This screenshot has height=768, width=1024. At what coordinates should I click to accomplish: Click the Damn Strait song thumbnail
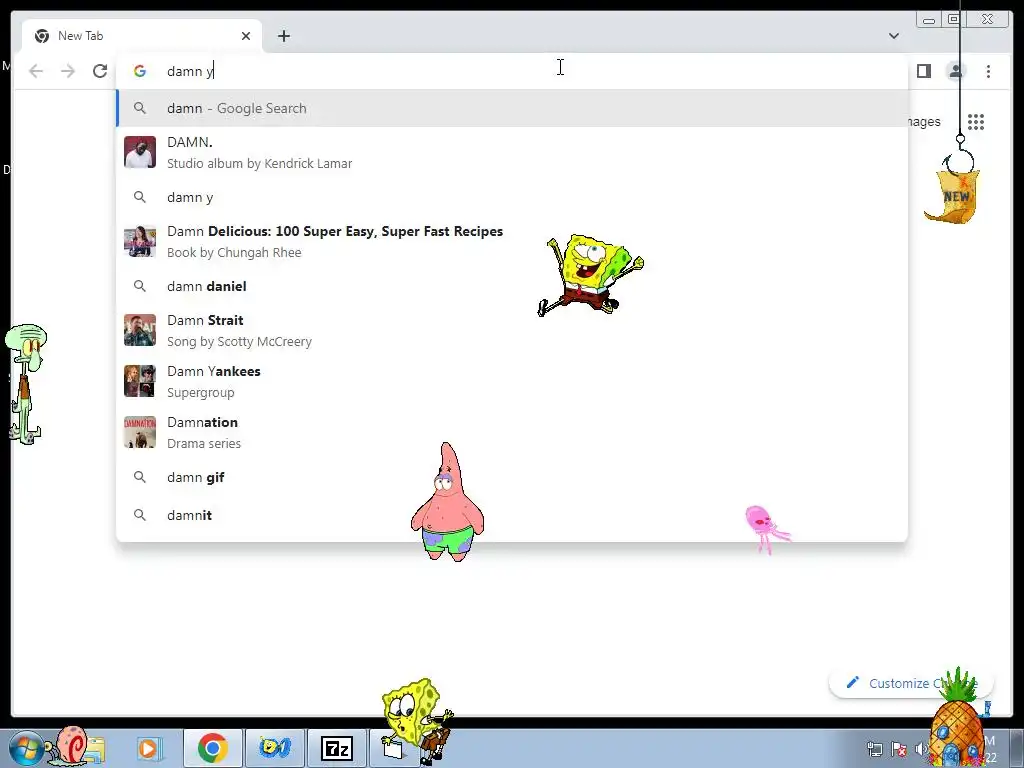140,330
